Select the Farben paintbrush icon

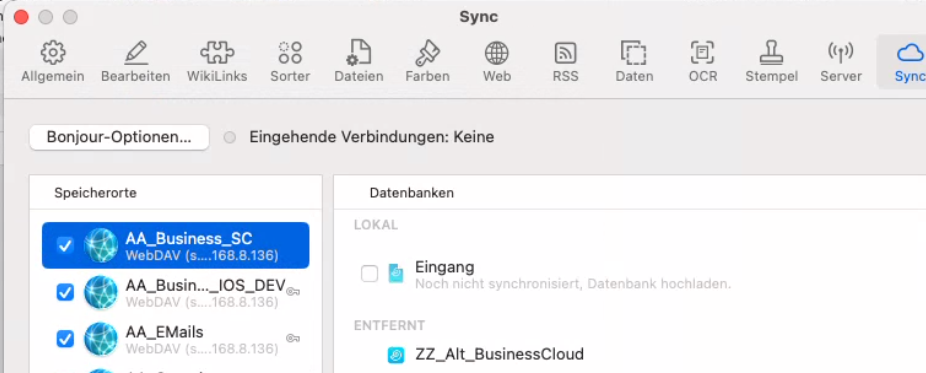point(427,61)
